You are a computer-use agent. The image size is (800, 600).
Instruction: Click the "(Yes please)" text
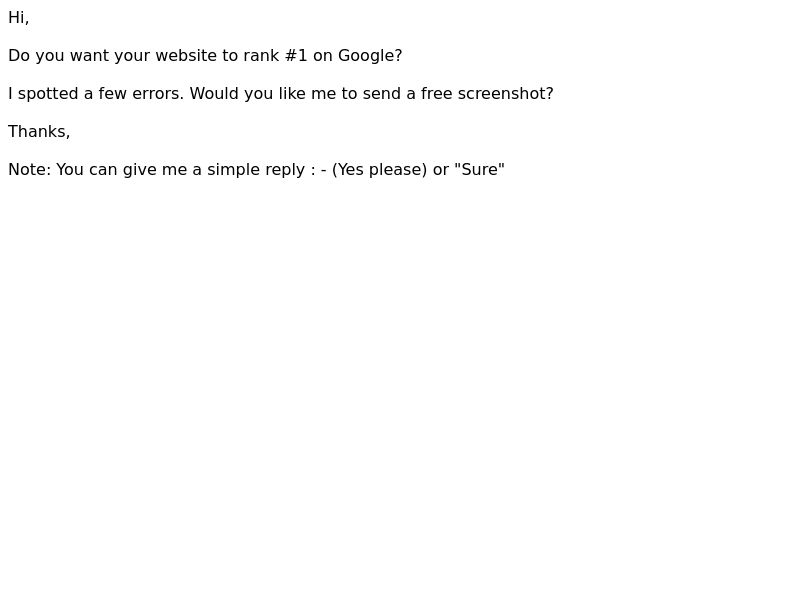pos(379,169)
